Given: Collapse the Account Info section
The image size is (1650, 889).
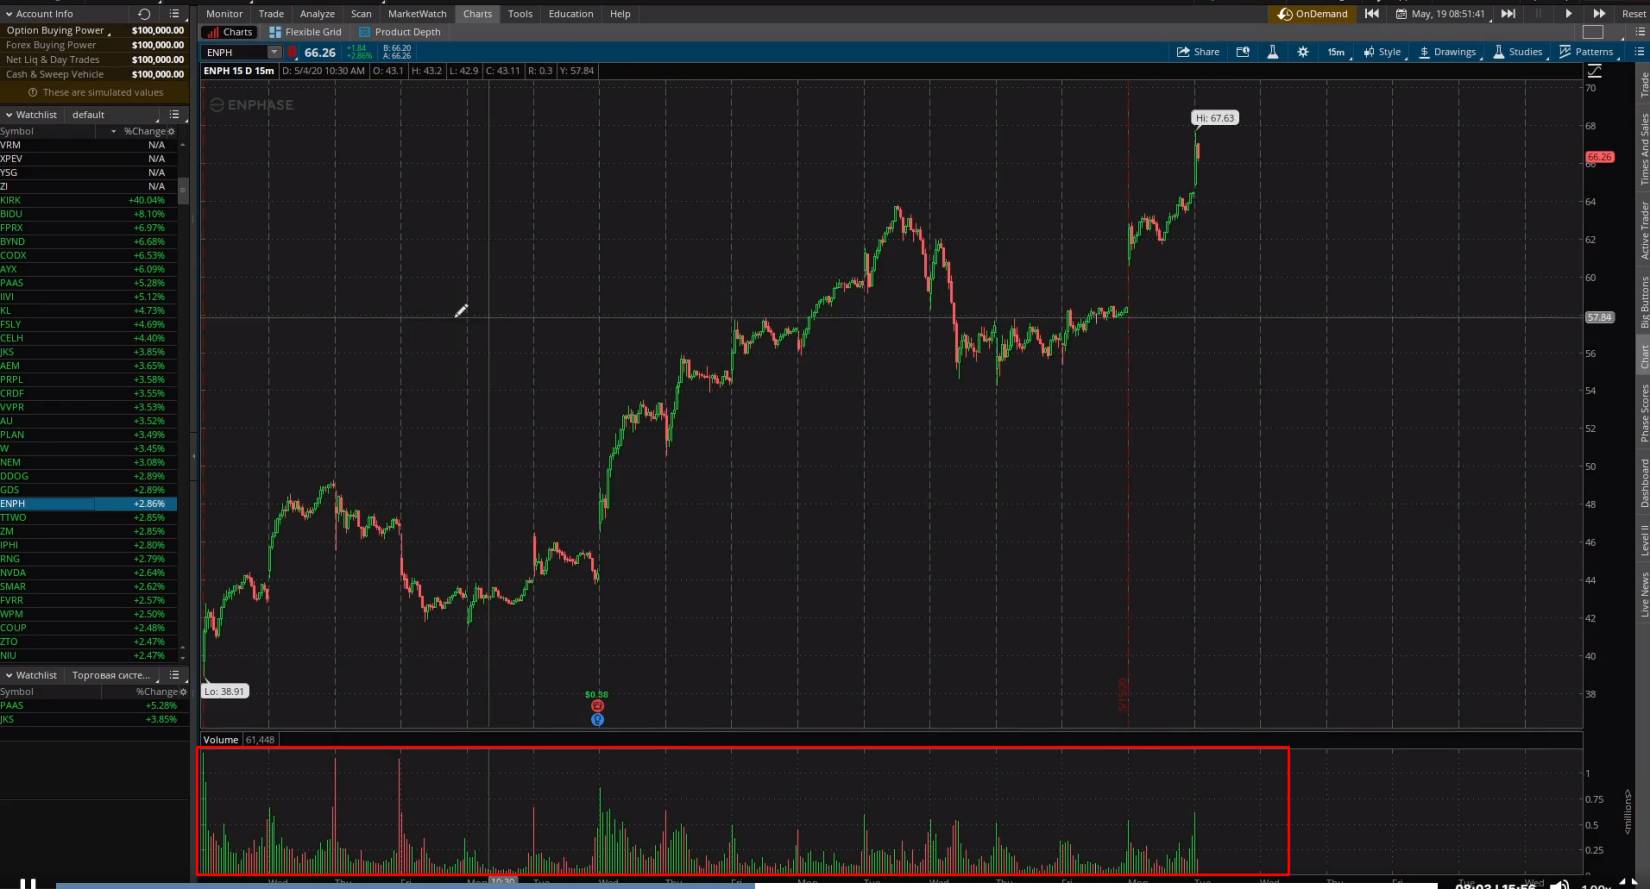Looking at the screenshot, I should click(x=9, y=14).
